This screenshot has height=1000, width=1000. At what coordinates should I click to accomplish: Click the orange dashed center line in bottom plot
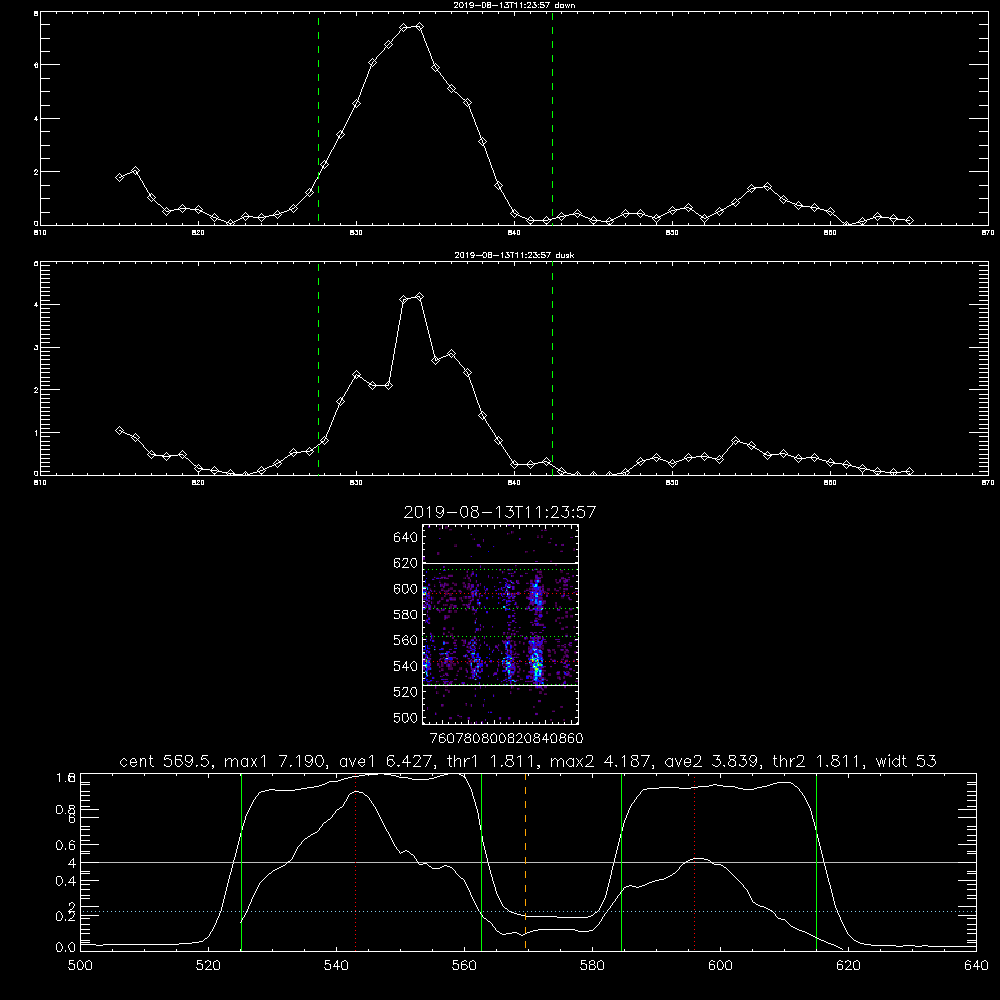526,862
